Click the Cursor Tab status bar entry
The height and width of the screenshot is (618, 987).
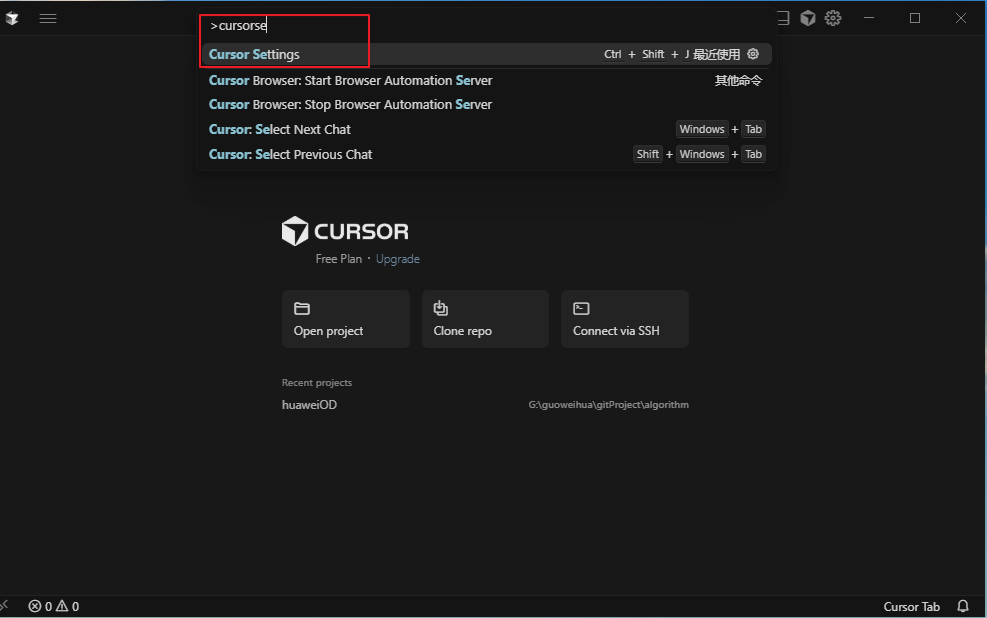(911, 607)
